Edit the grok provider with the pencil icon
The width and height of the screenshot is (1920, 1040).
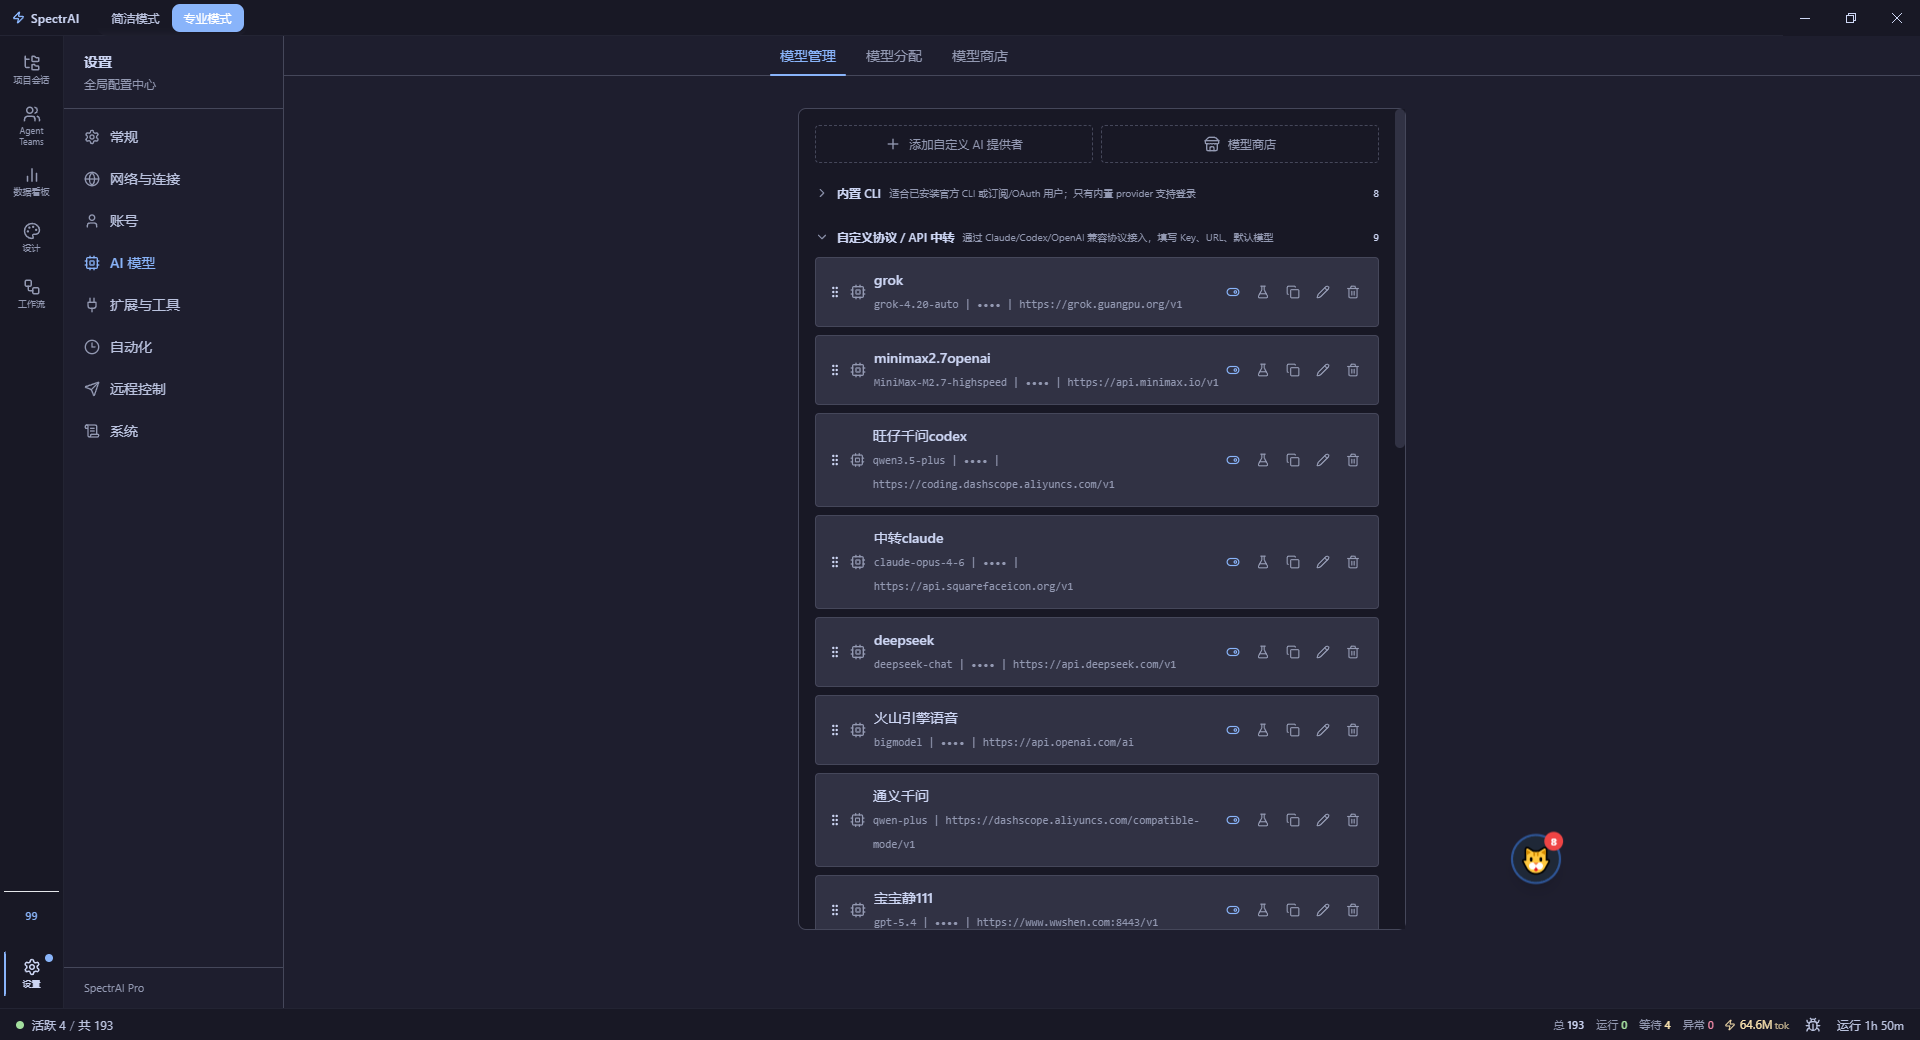pos(1323,292)
